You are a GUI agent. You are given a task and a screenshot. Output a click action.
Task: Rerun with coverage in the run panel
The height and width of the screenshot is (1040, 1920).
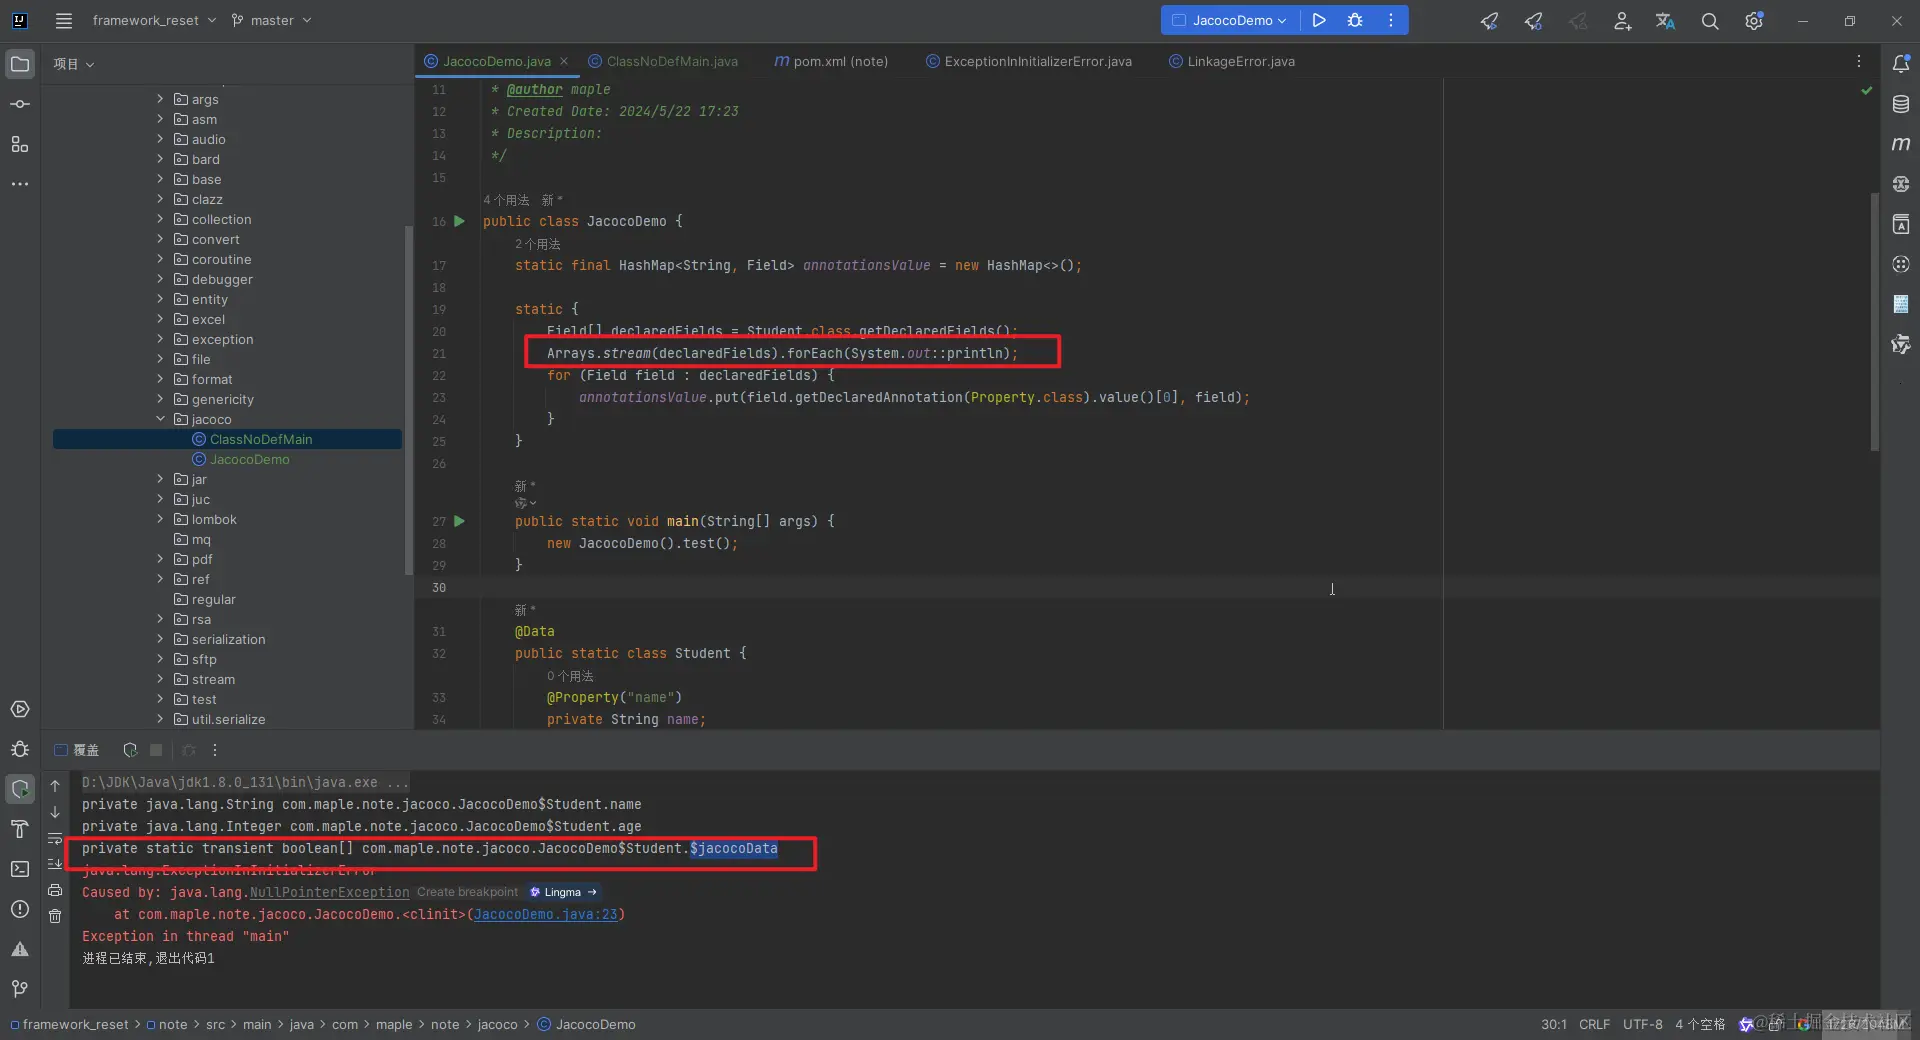(x=130, y=750)
